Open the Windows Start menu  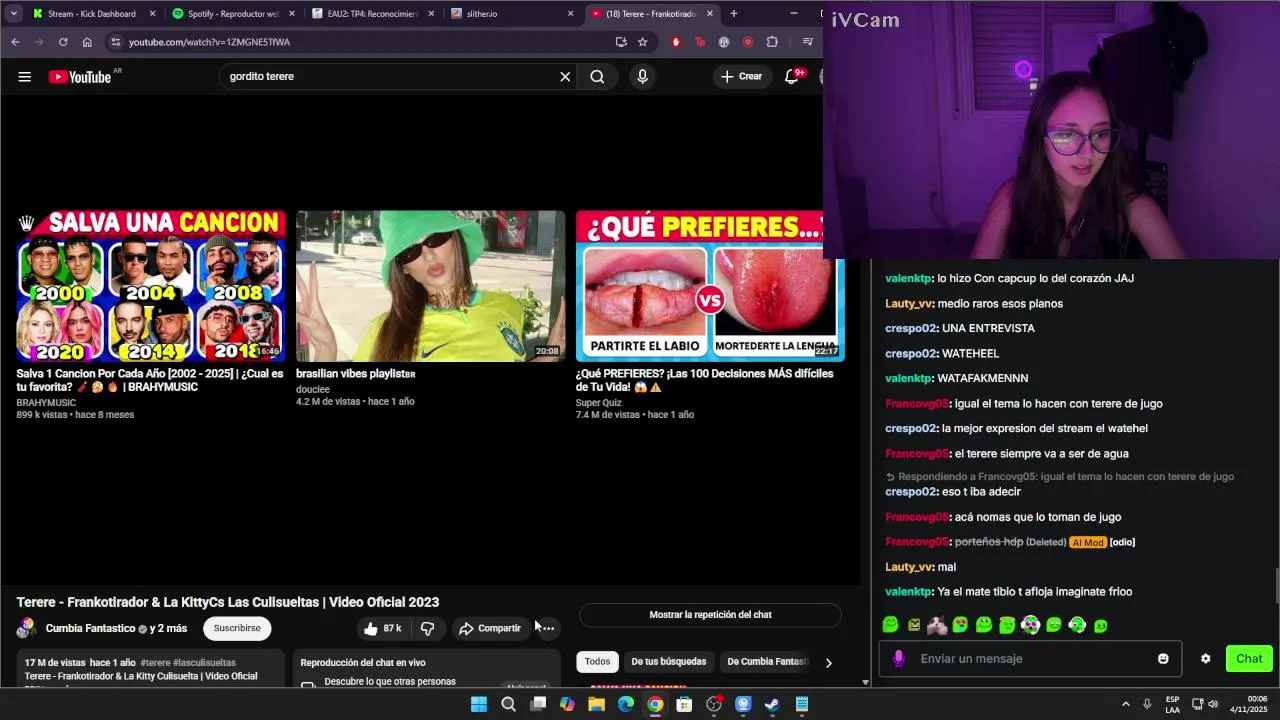coord(479,704)
